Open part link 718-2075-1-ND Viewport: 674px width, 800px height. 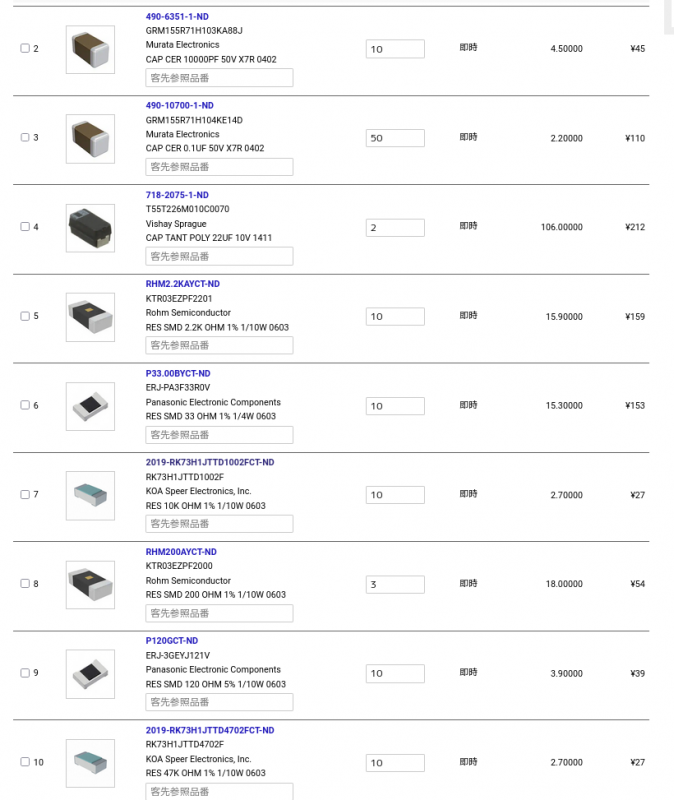point(177,195)
